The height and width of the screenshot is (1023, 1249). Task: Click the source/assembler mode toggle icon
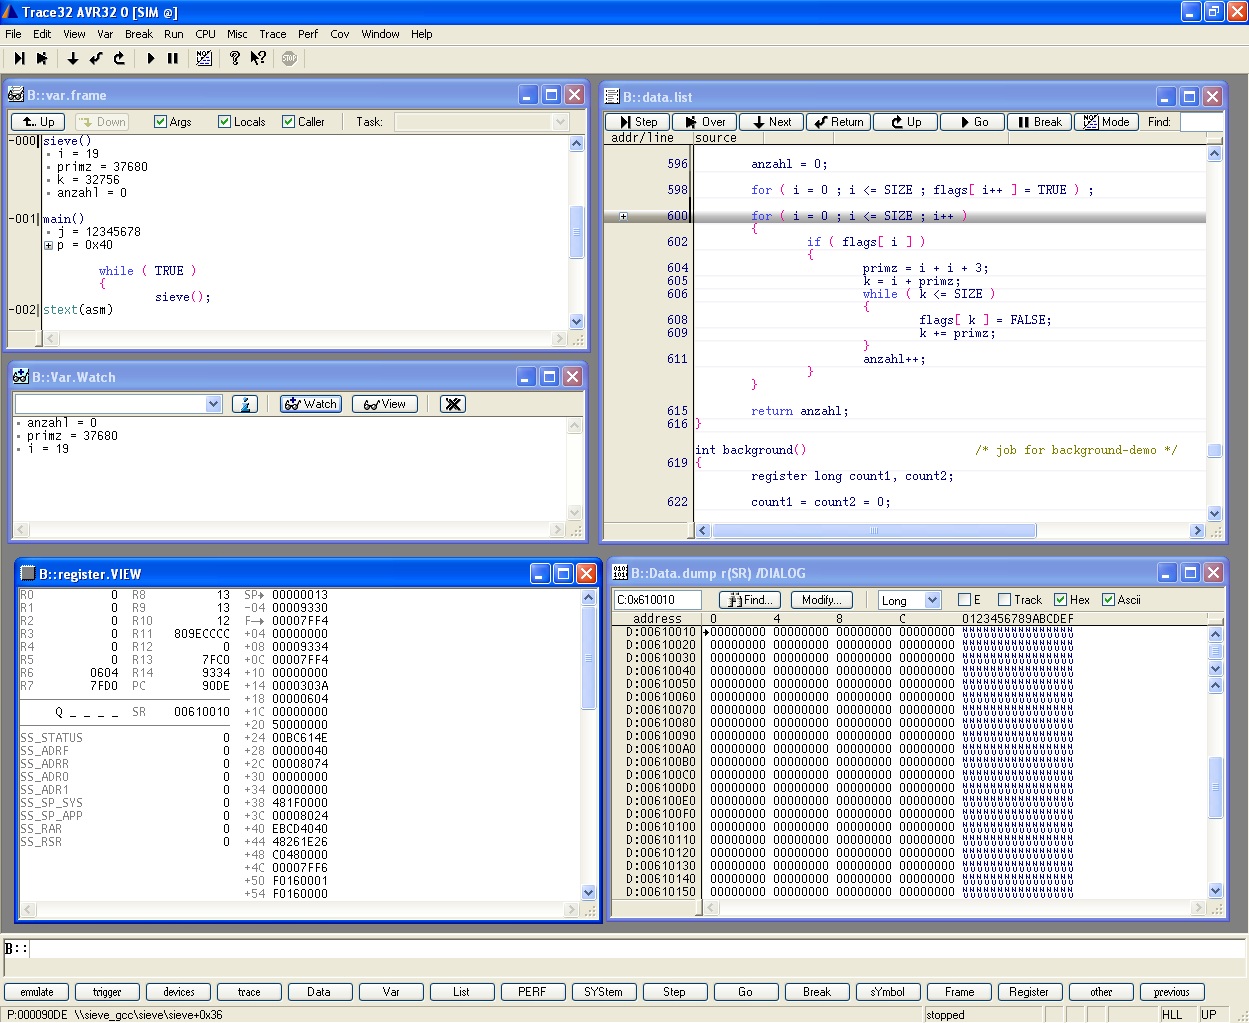[204, 59]
